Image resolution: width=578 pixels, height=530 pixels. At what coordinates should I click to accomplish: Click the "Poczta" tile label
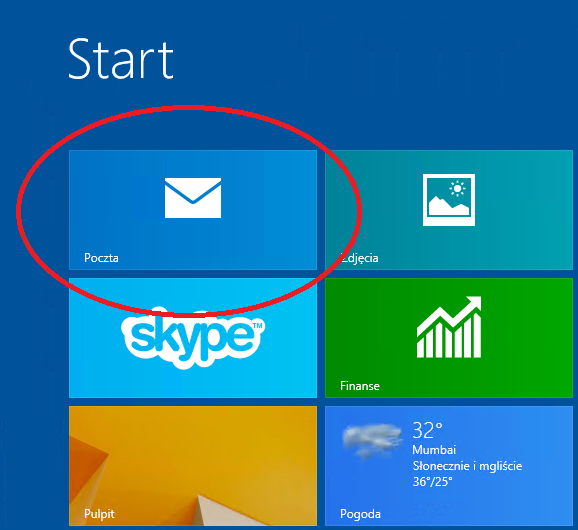point(101,258)
